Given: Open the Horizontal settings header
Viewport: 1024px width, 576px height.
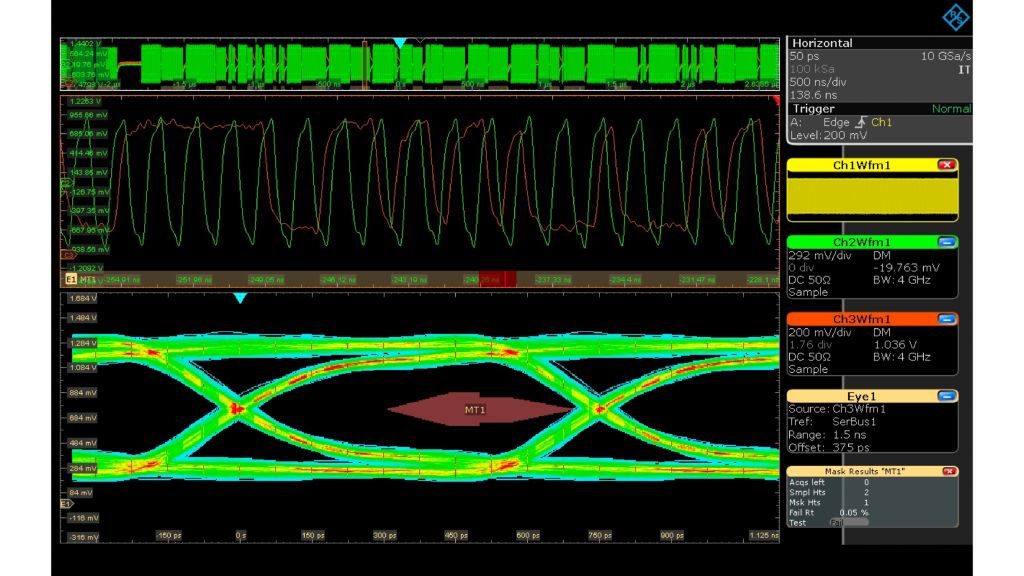Looking at the screenshot, I should [x=820, y=43].
